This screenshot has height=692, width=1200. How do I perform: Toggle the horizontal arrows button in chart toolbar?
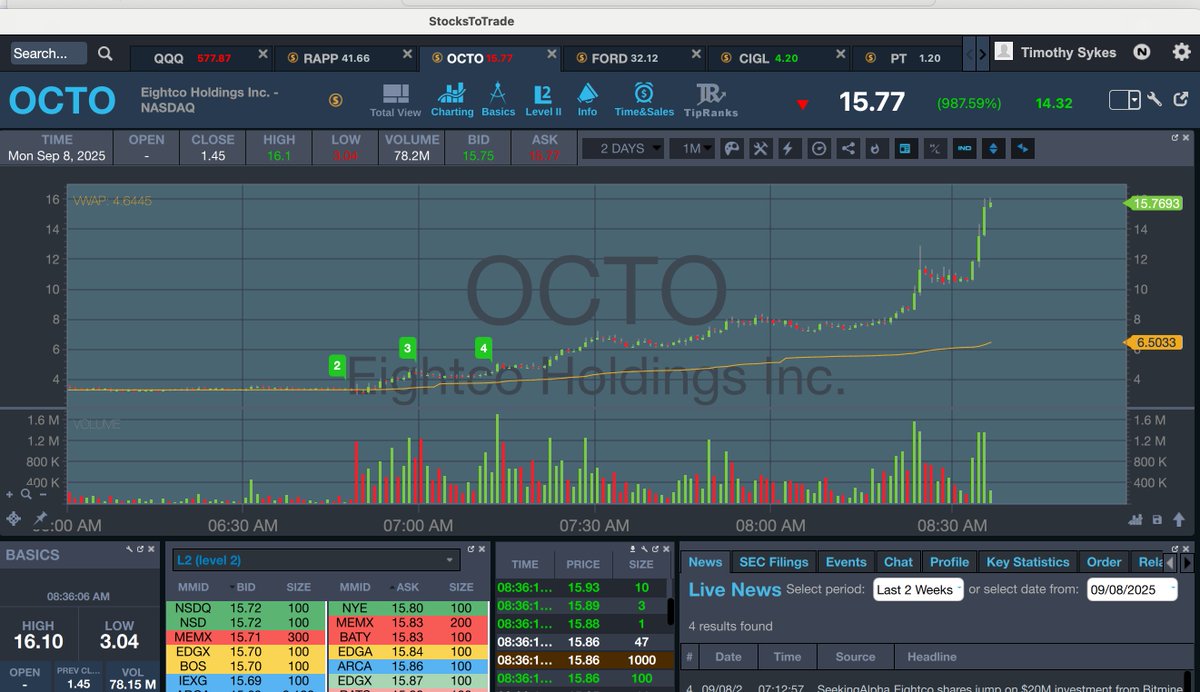coord(1022,148)
